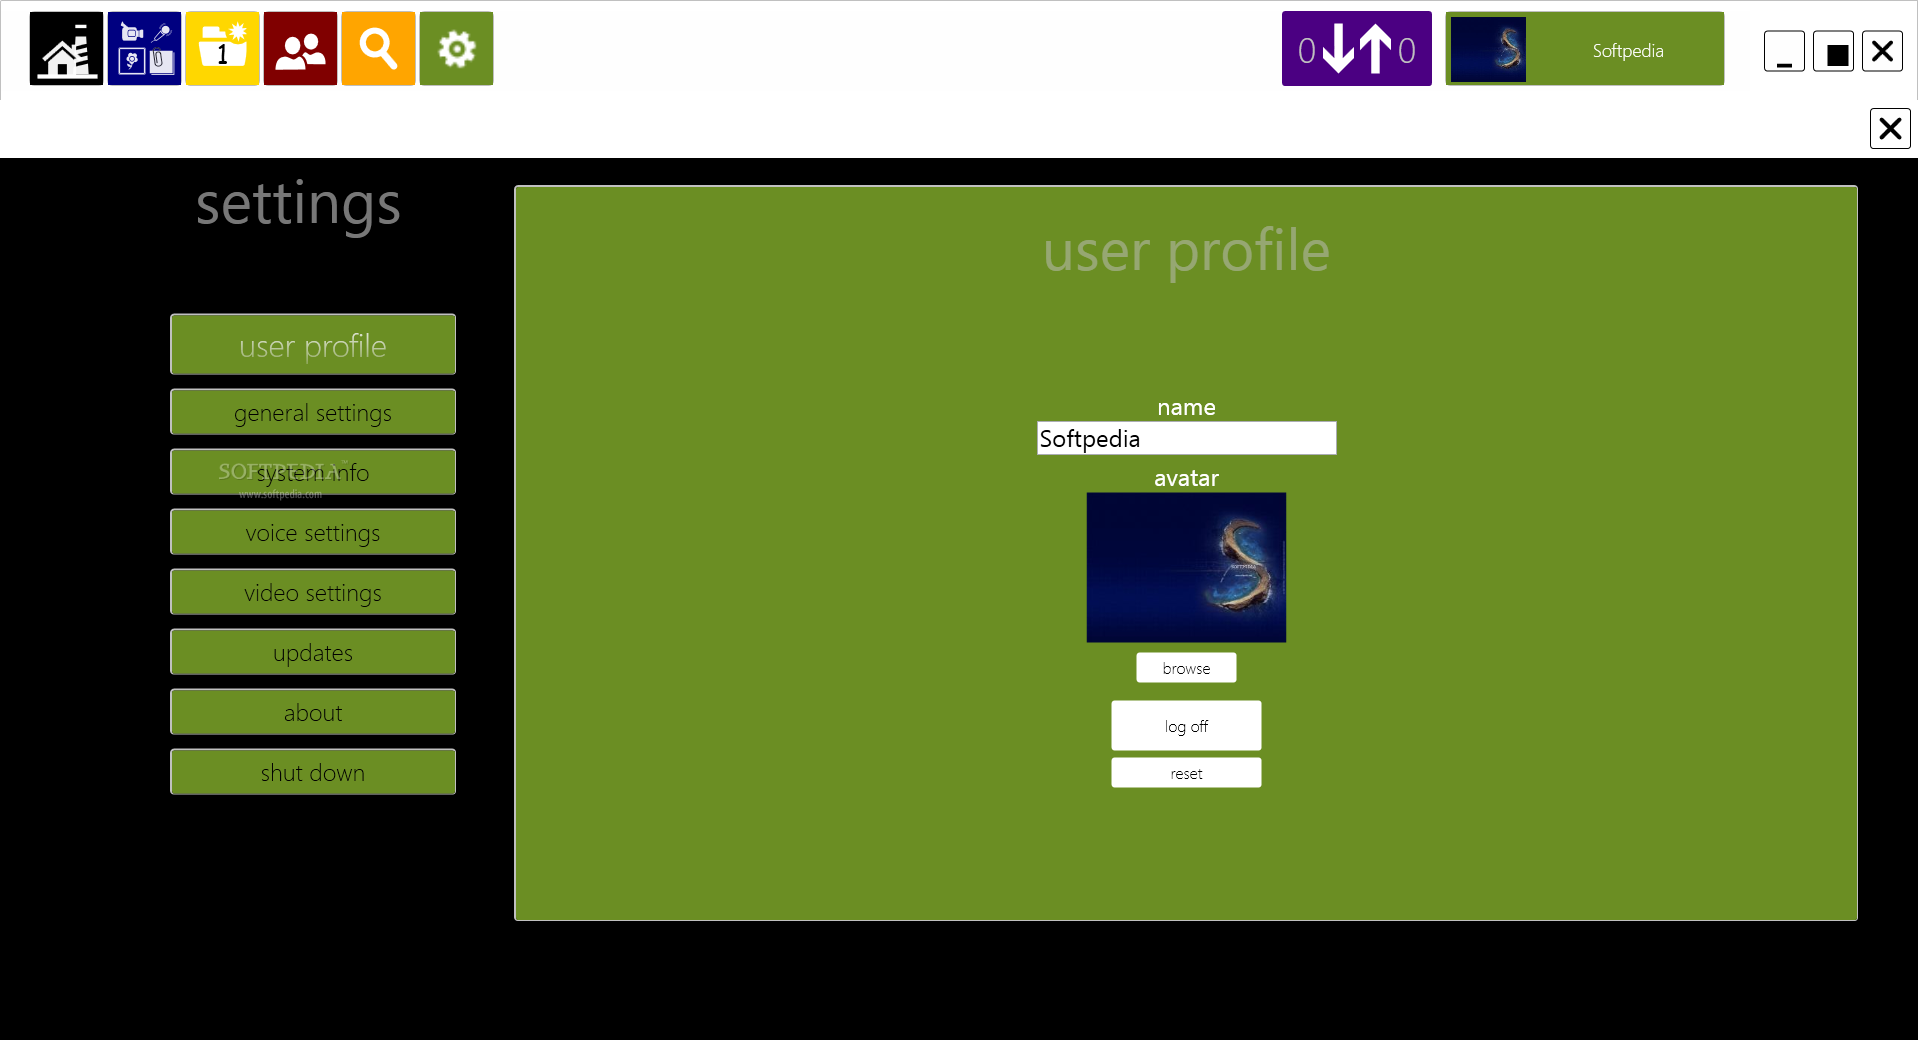
Task: Click the reset button
Action: [1186, 773]
